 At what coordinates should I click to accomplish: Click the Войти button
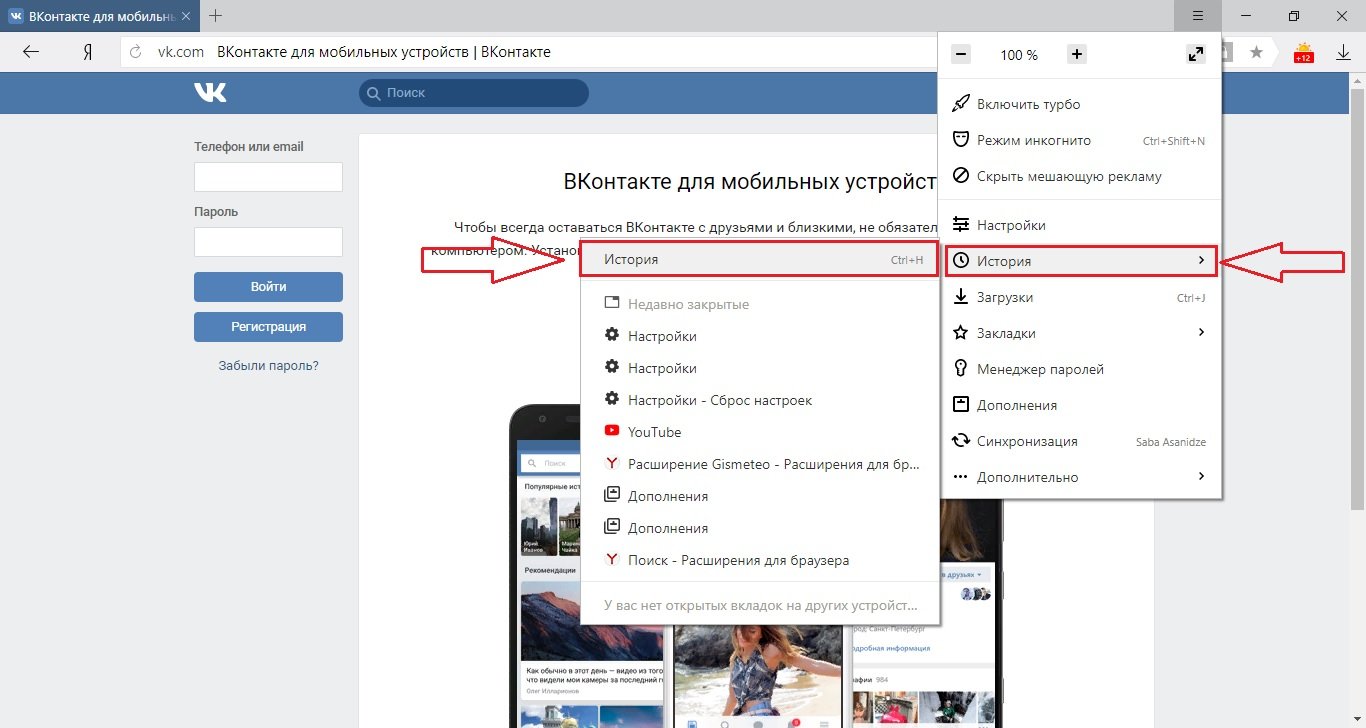[268, 287]
